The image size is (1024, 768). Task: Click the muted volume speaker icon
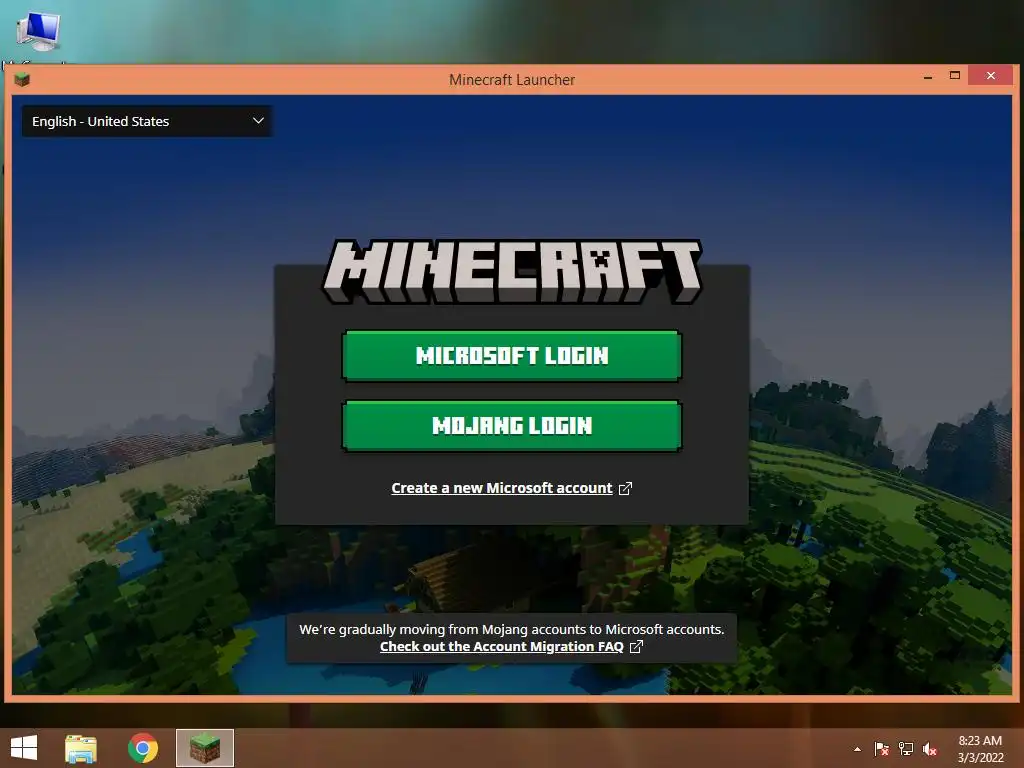pos(930,749)
